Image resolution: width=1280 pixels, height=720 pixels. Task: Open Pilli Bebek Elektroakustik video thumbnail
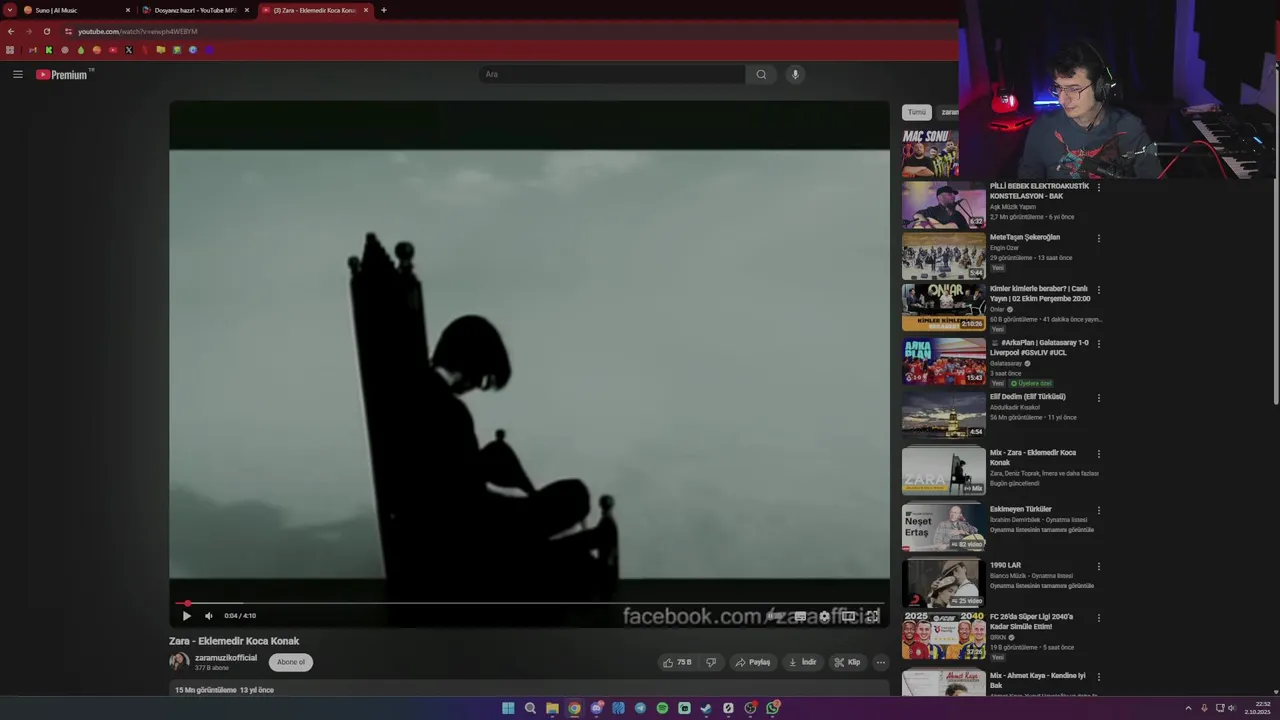(x=944, y=204)
